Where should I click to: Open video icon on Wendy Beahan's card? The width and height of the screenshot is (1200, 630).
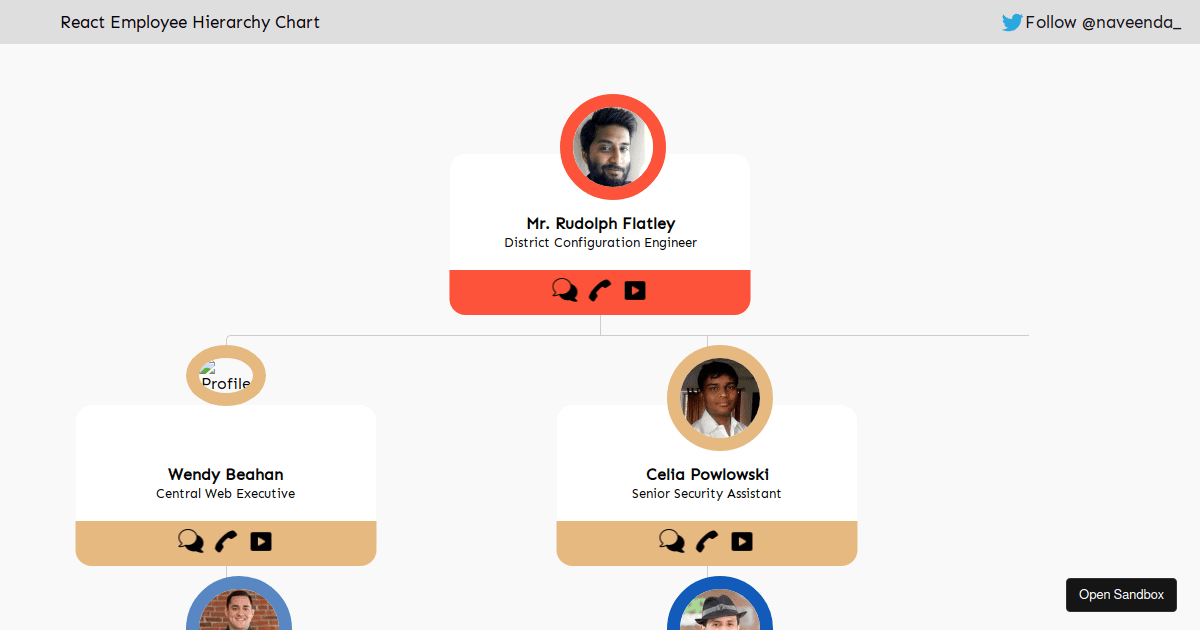pos(260,541)
